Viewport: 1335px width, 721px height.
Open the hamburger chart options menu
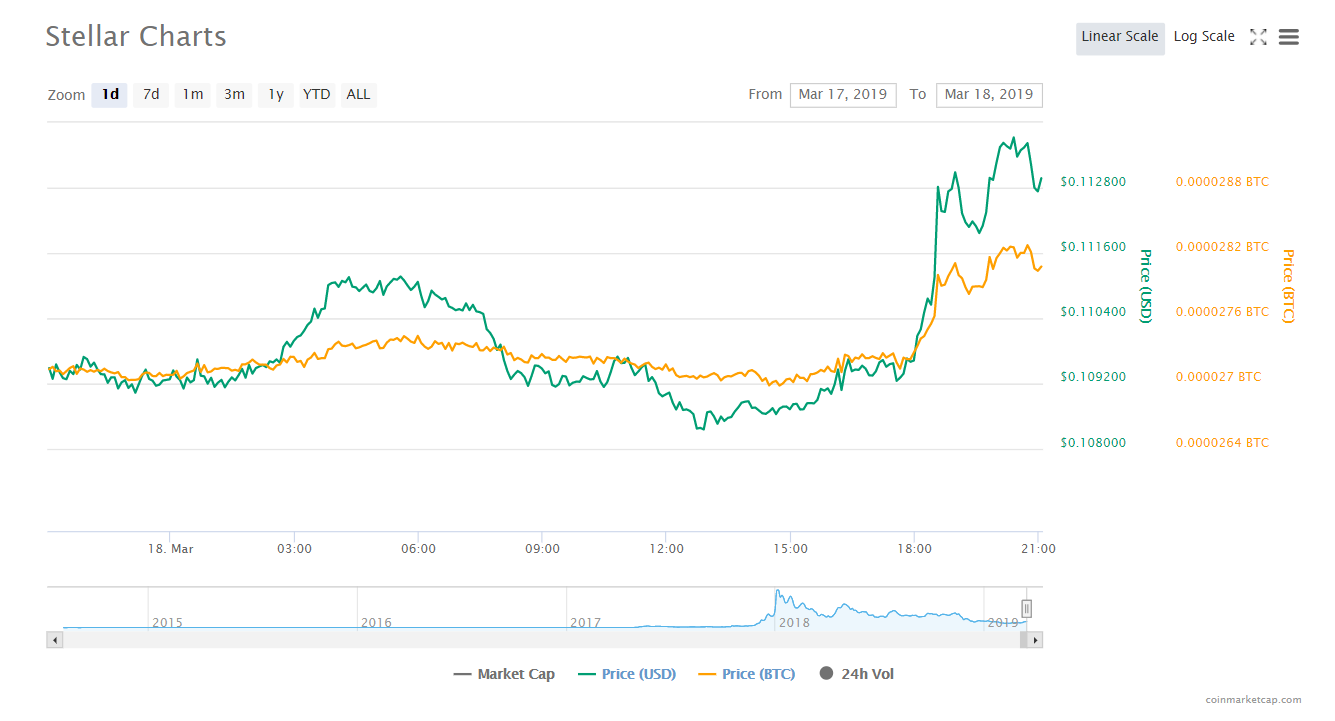coord(1289,36)
